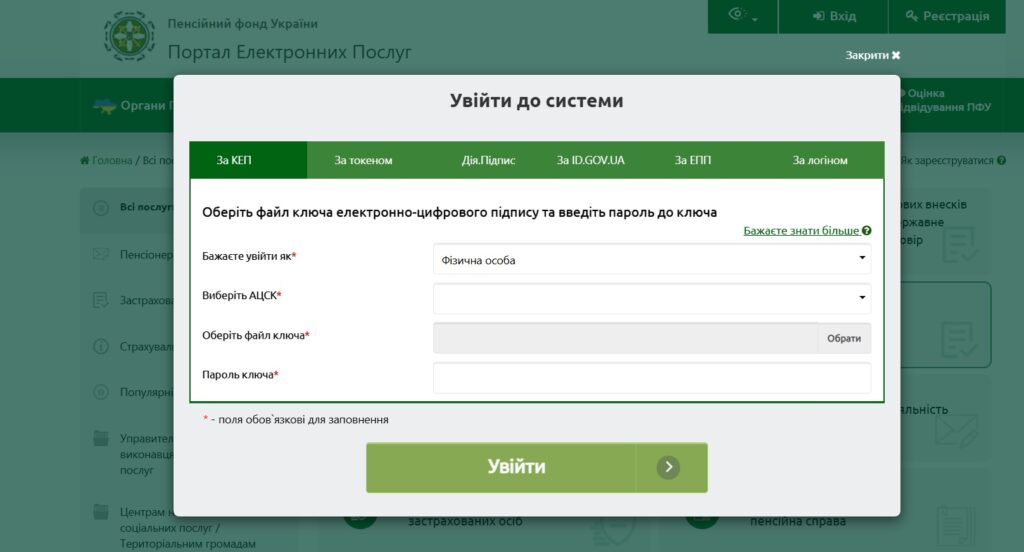The width and height of the screenshot is (1024, 552).
Task: Switch to the За КЕП tab
Action: pyautogui.click(x=248, y=160)
